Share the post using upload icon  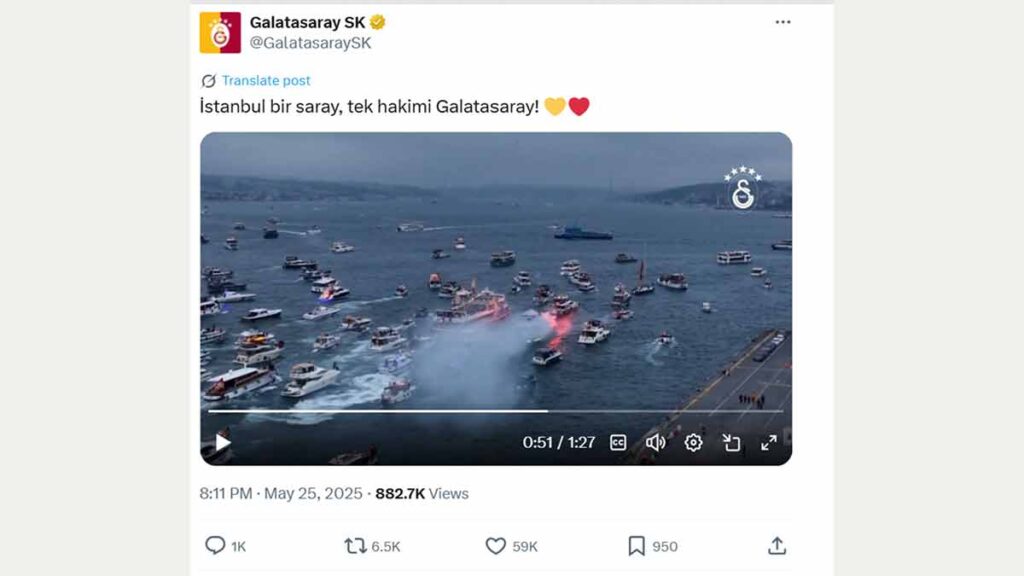coord(776,545)
